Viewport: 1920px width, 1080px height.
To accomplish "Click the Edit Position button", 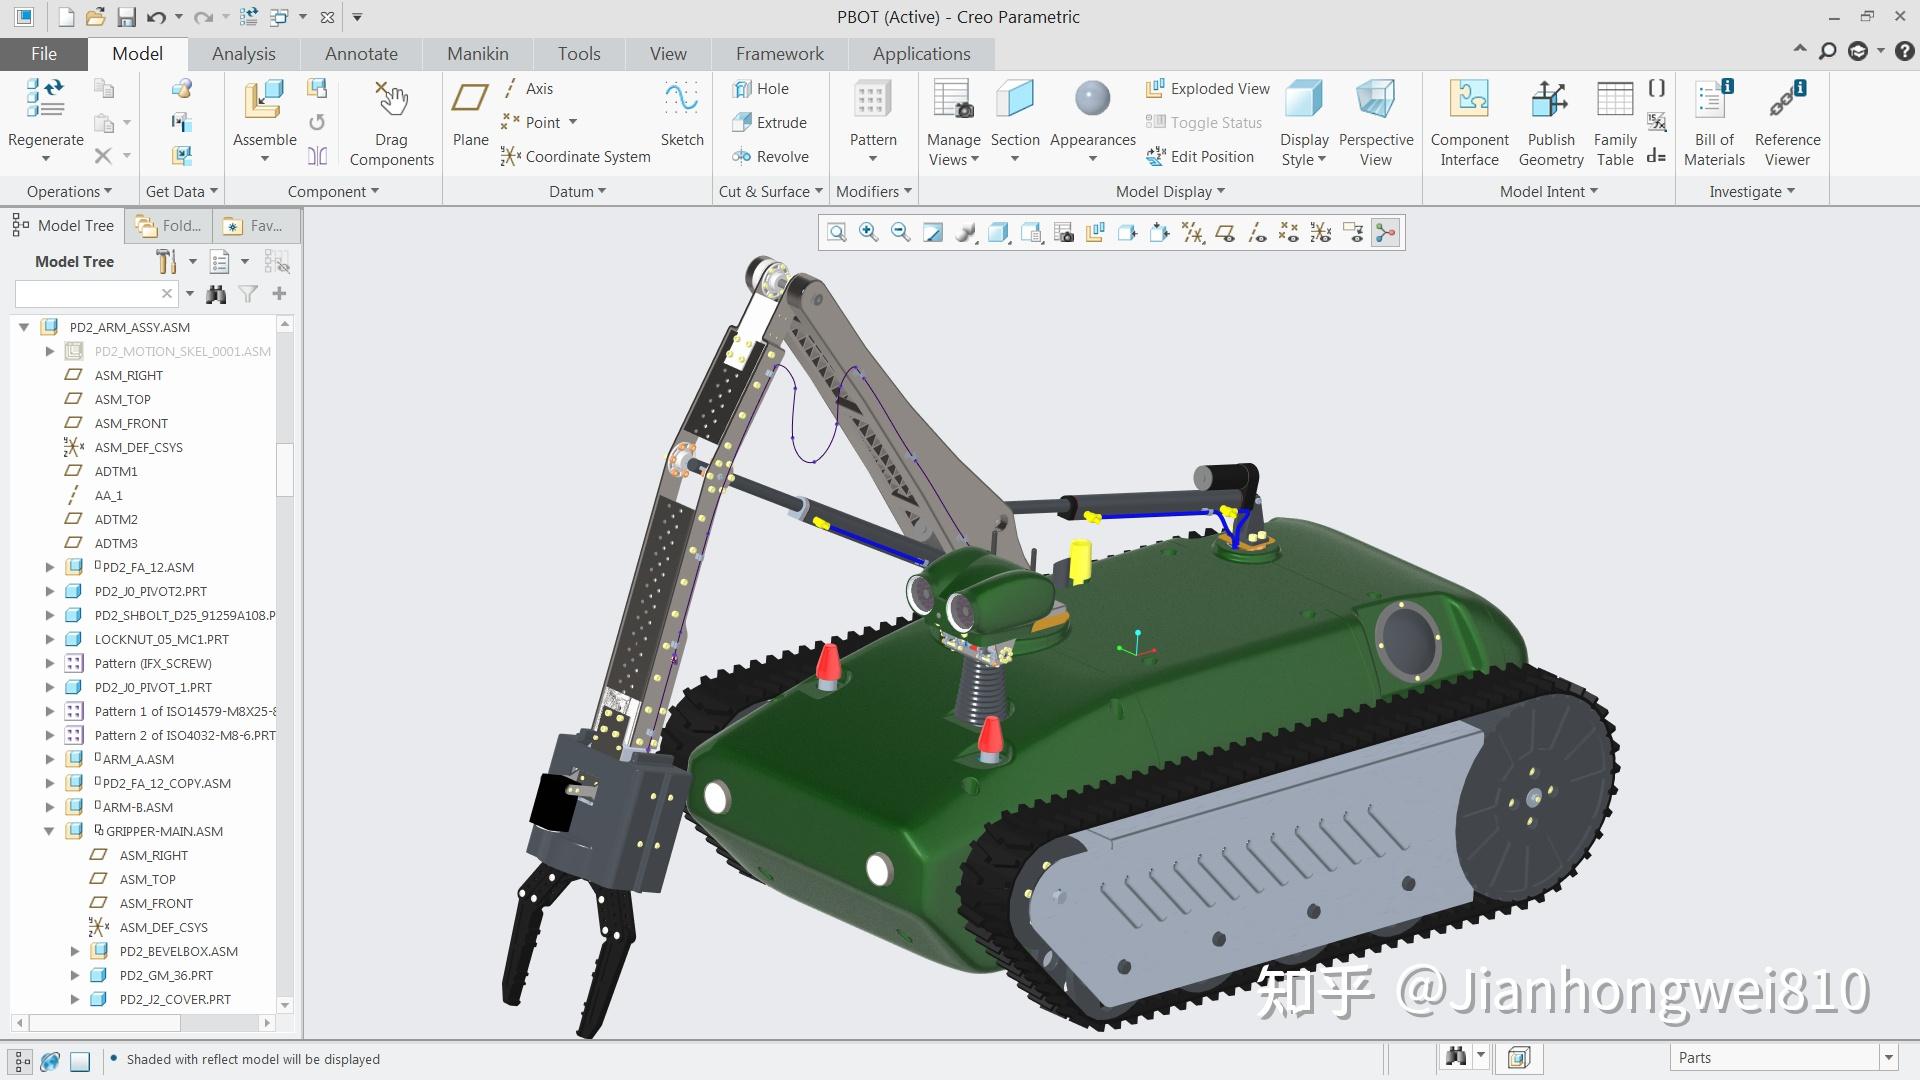I will [1201, 156].
